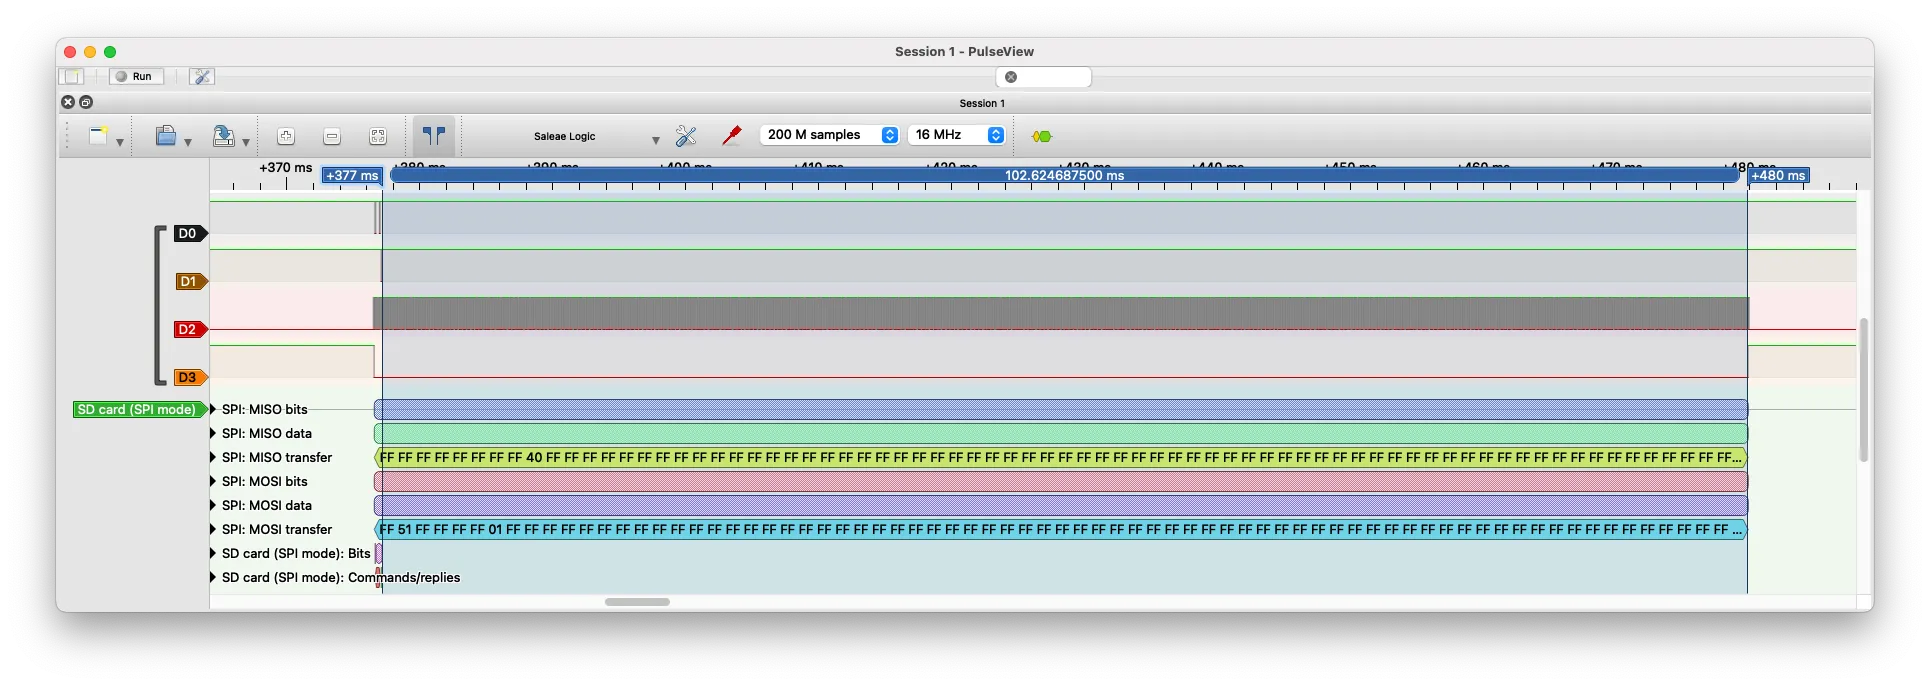
Task: Select the +480 ms cursor flag
Action: [x=1778, y=175]
